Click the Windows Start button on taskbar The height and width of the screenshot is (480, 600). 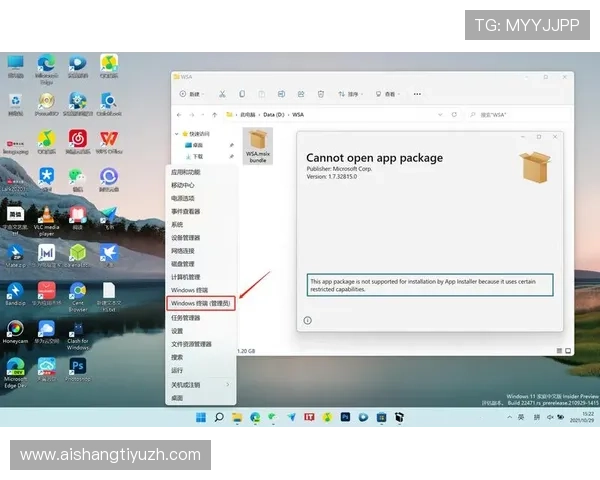(201, 416)
